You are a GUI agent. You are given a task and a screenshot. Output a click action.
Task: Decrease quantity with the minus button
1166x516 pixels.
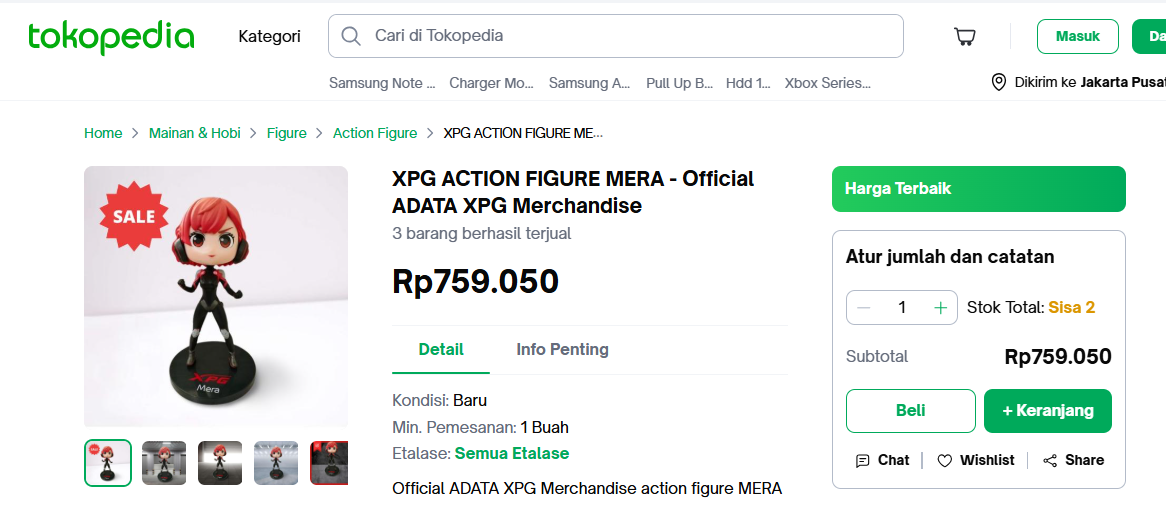click(x=864, y=308)
